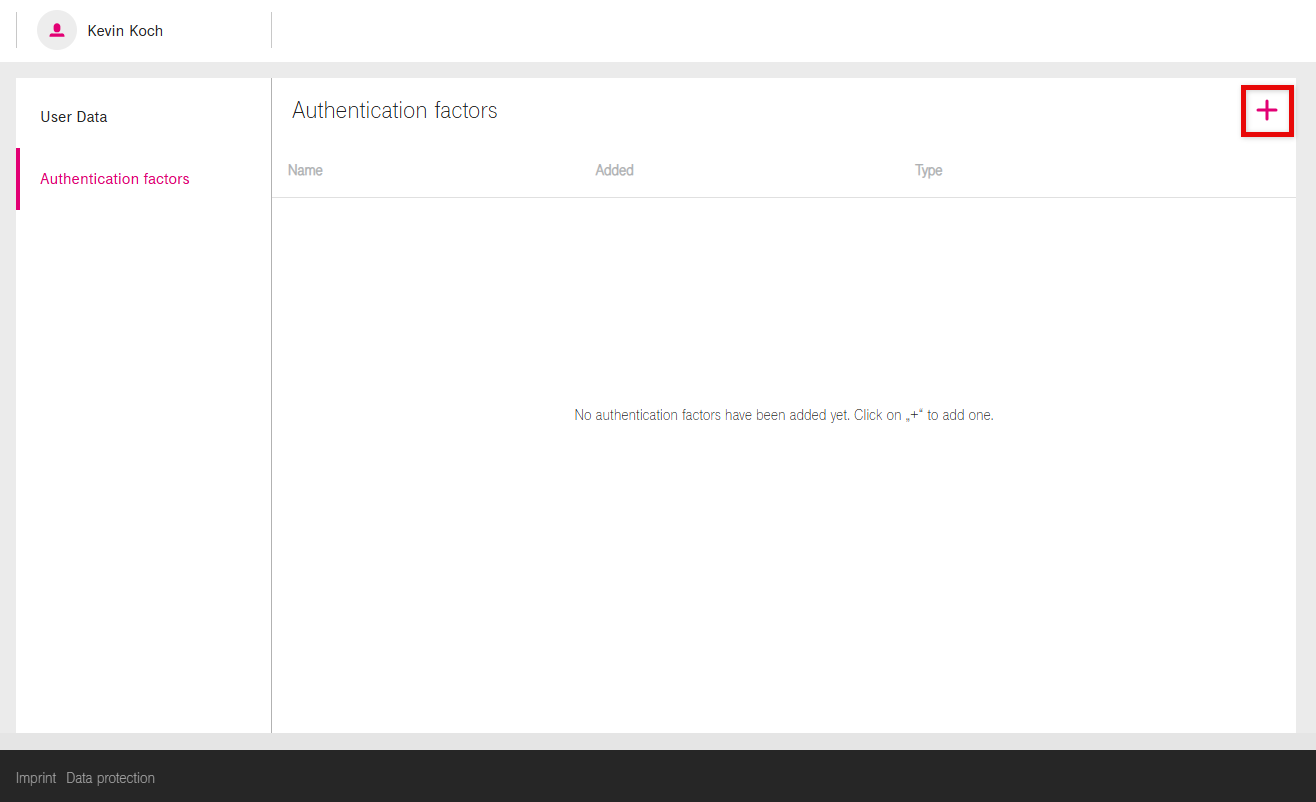Click the empty header area right of Kevin Koch
1316x802 pixels.
[x=780, y=30]
